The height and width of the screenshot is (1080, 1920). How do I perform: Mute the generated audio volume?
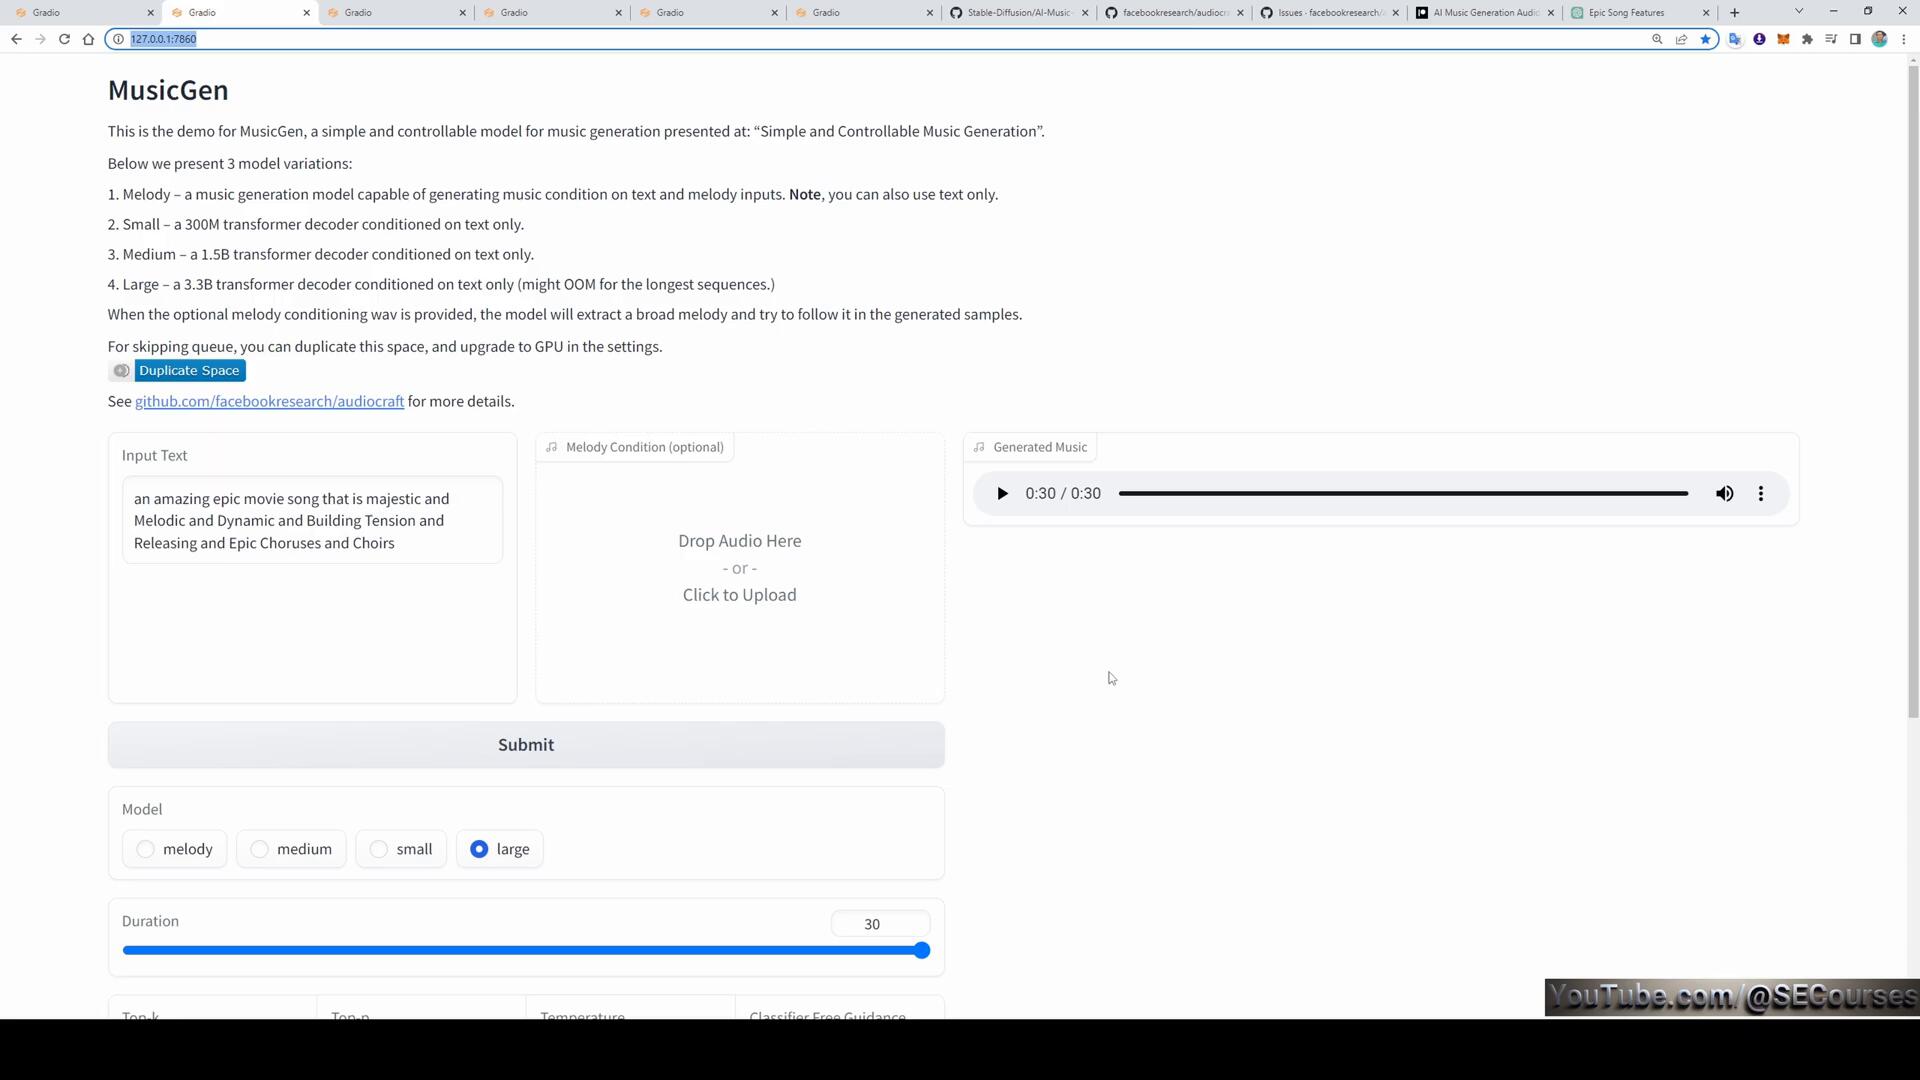[1725, 494]
